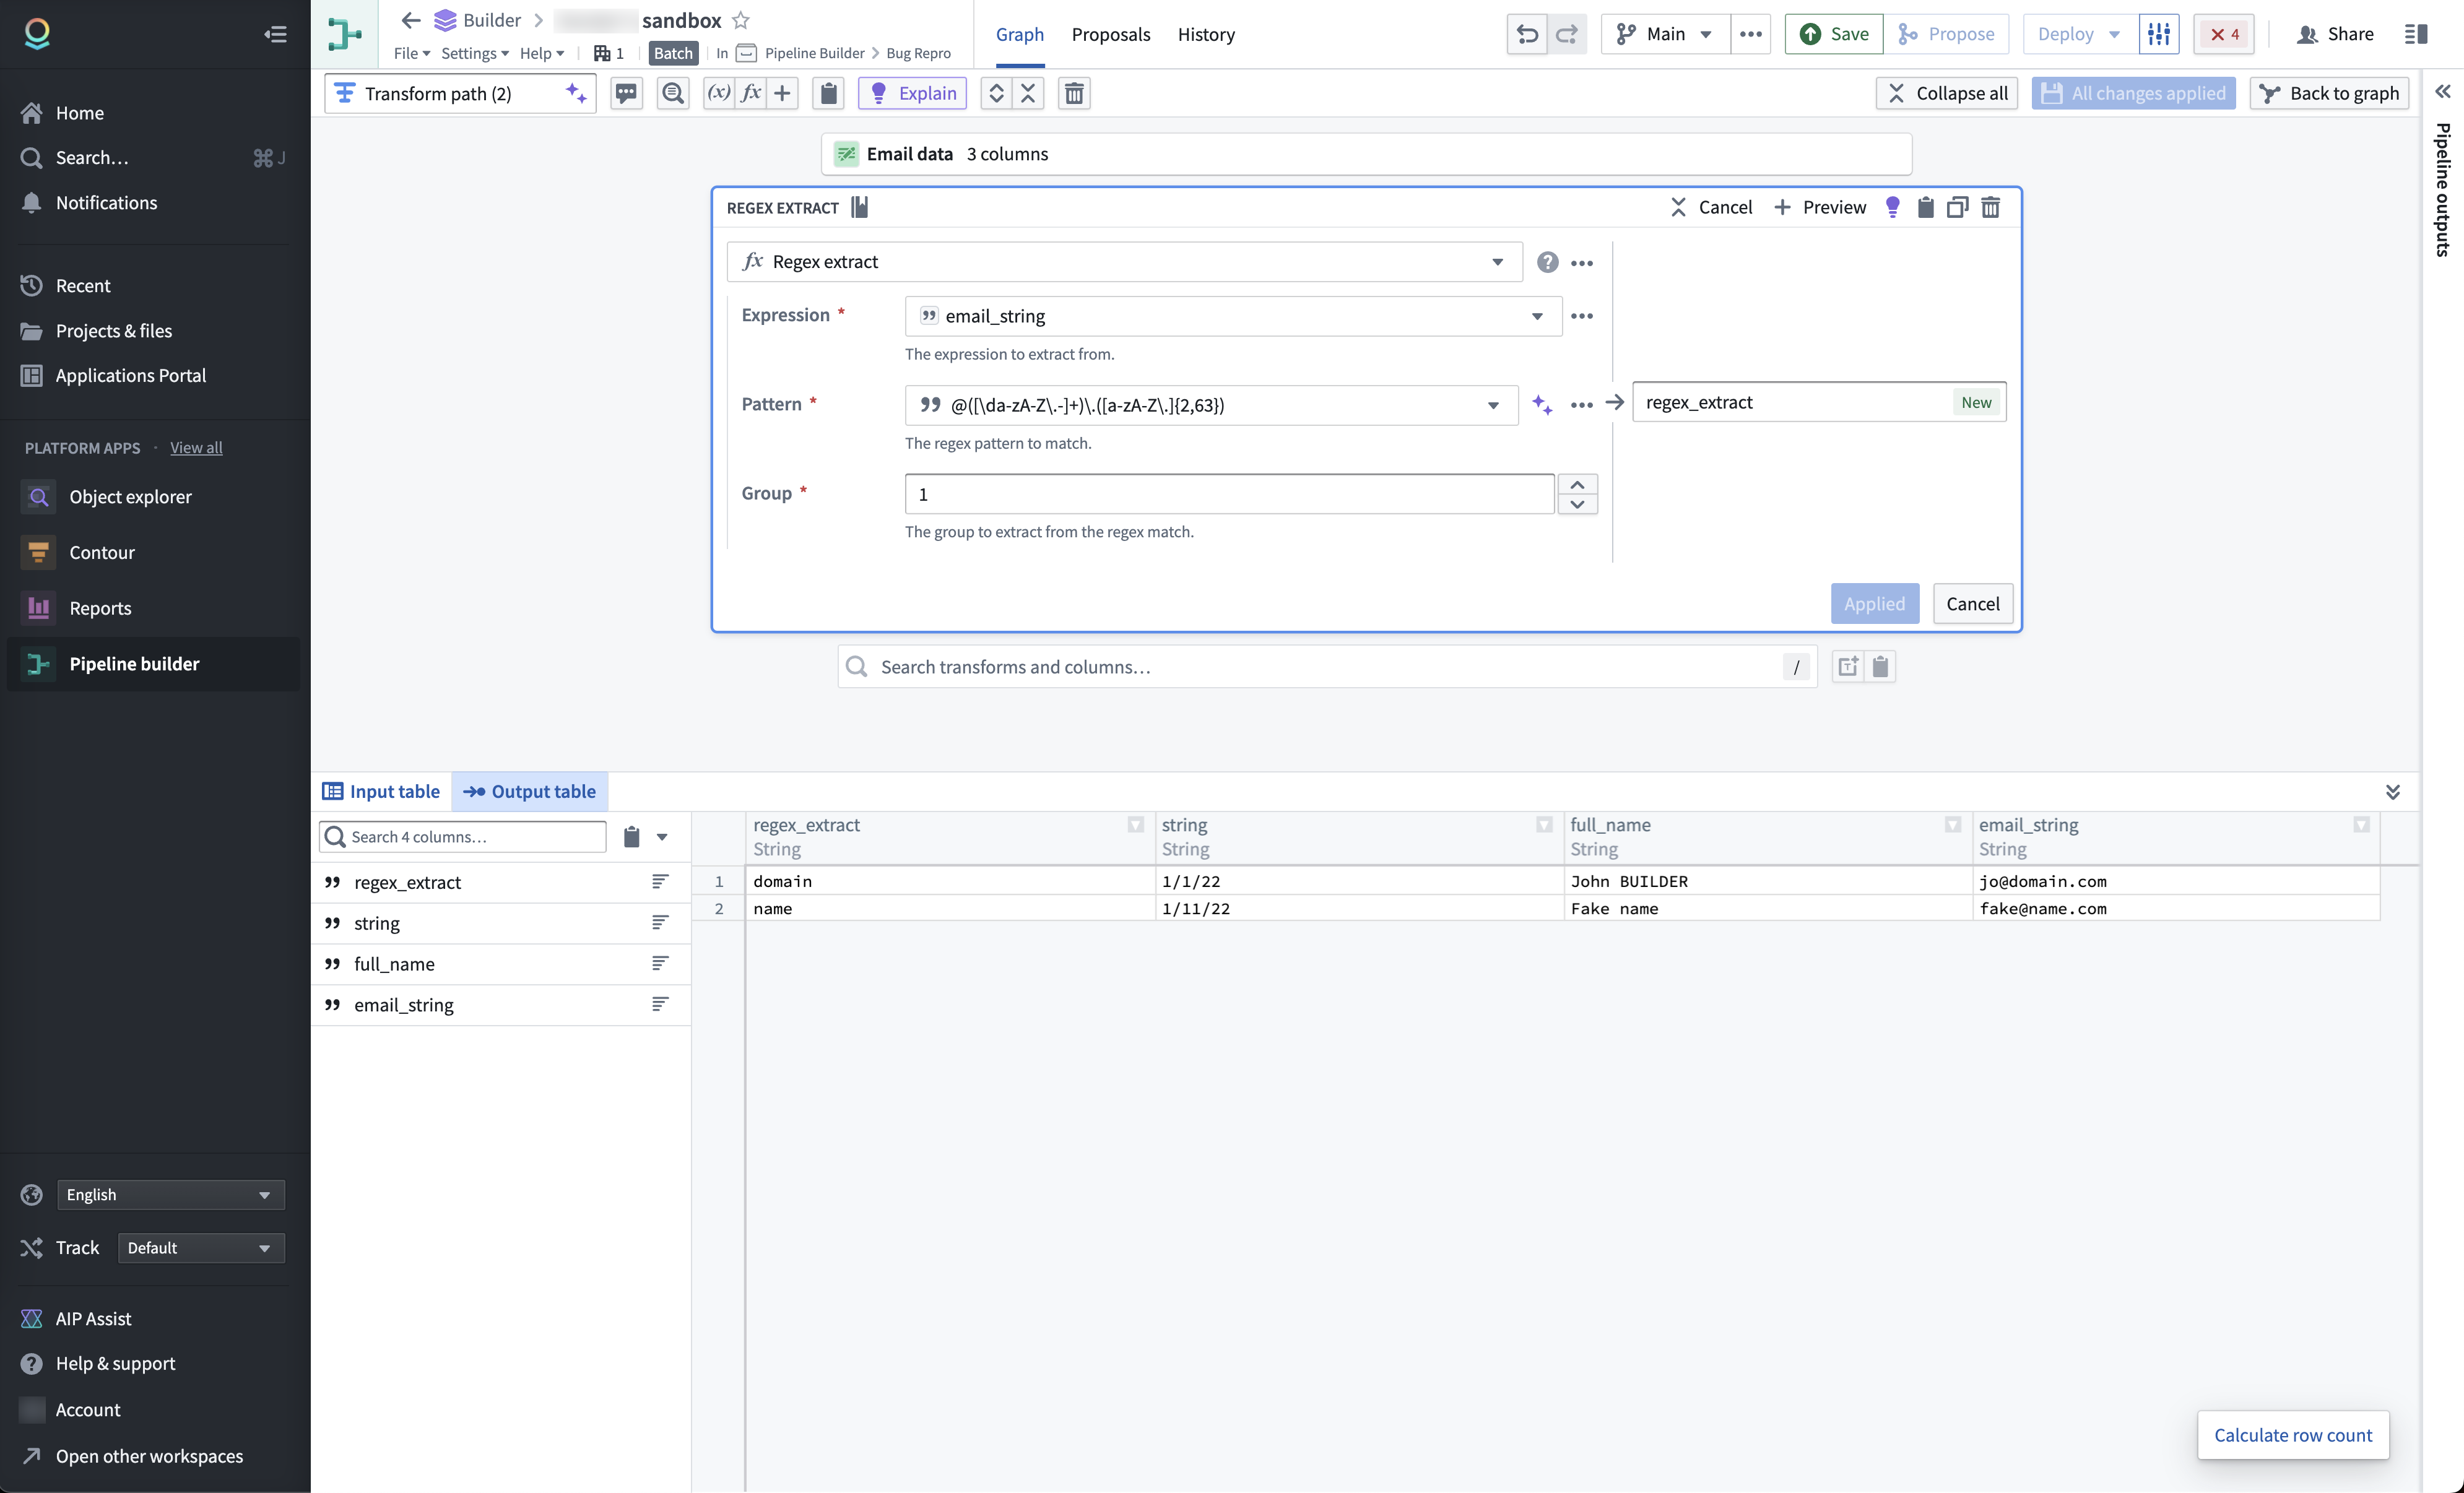Click Calculate row count button

(x=2292, y=1435)
